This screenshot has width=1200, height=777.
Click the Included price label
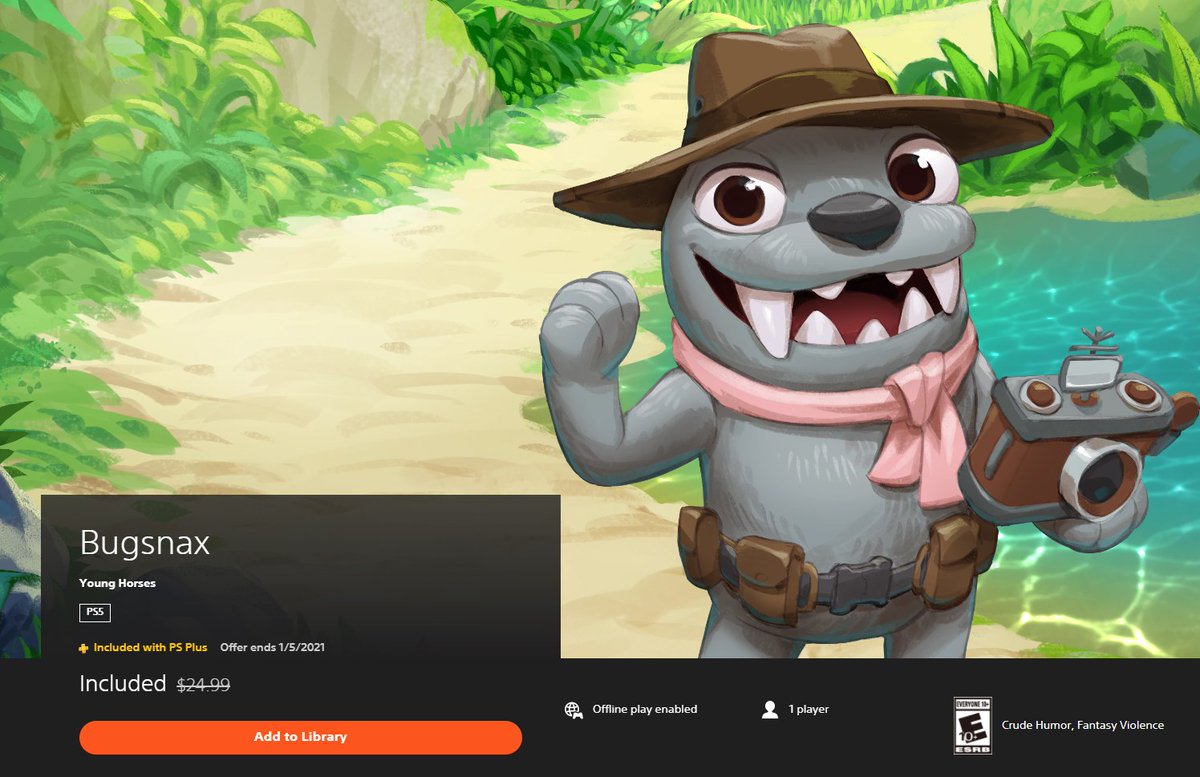tap(123, 684)
